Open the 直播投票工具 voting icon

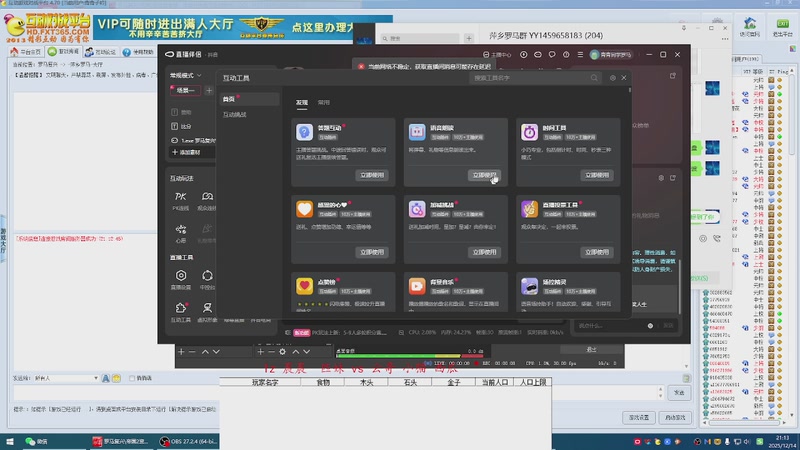[529, 209]
